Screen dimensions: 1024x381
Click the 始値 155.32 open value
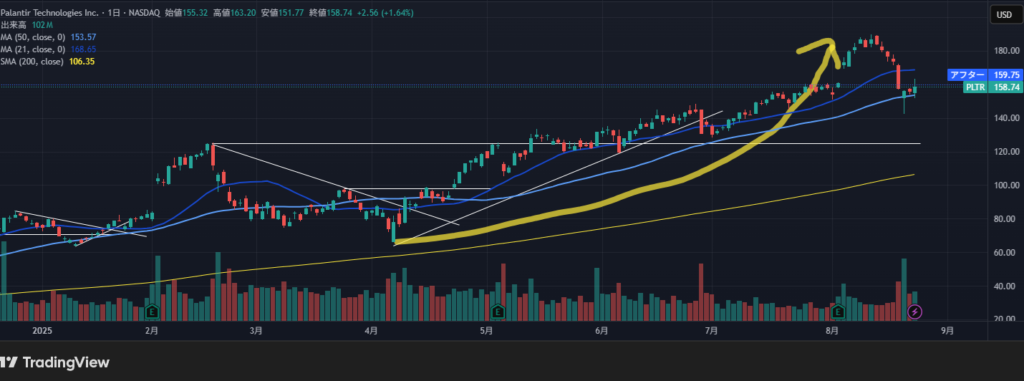(x=187, y=13)
